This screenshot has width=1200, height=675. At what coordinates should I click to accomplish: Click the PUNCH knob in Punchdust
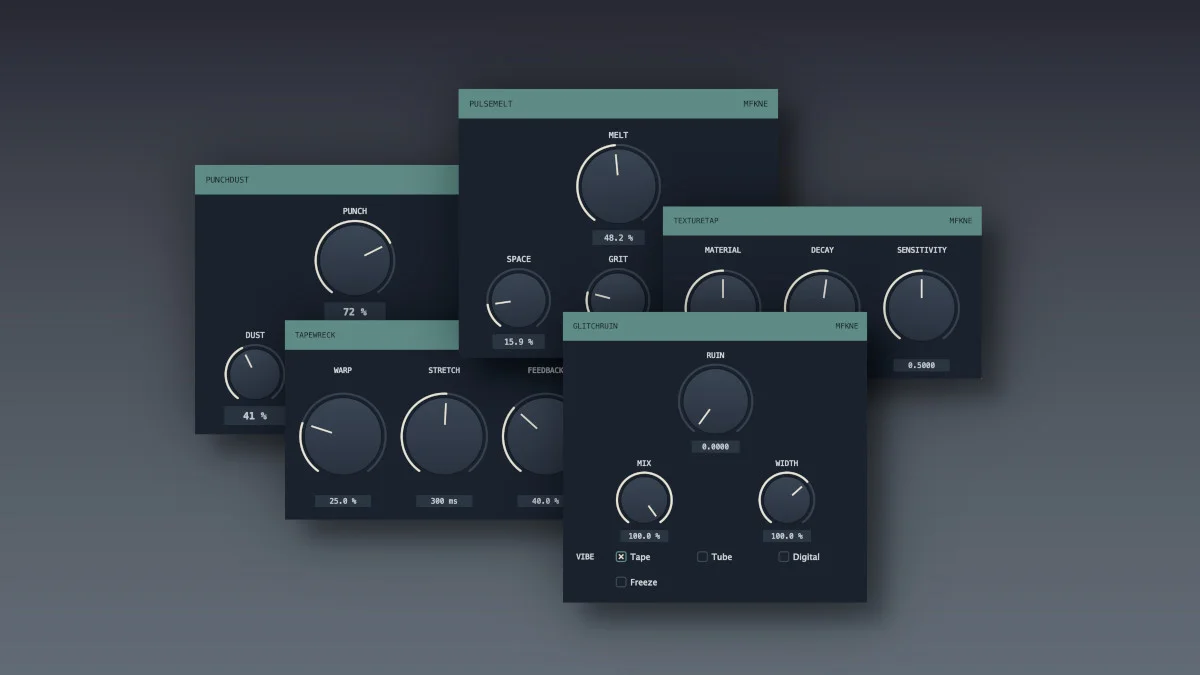tap(354, 259)
